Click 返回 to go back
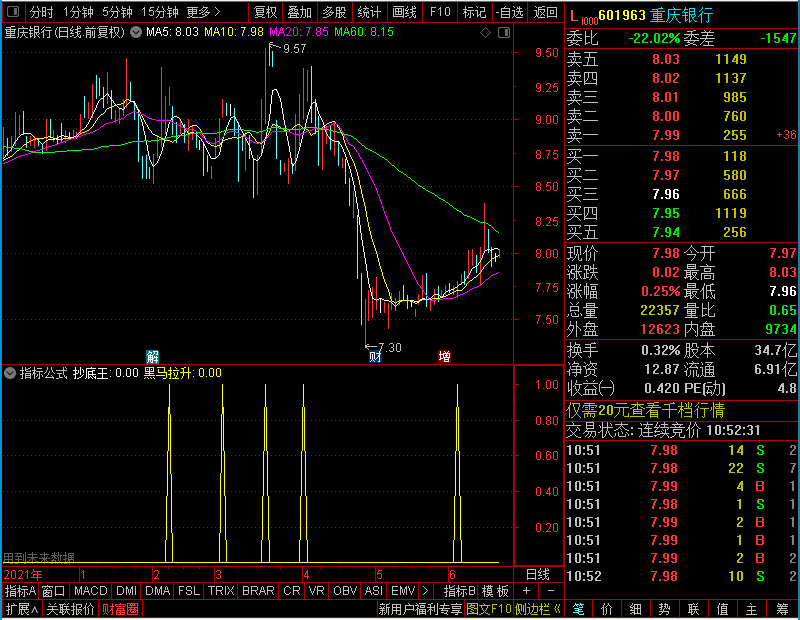 point(545,12)
